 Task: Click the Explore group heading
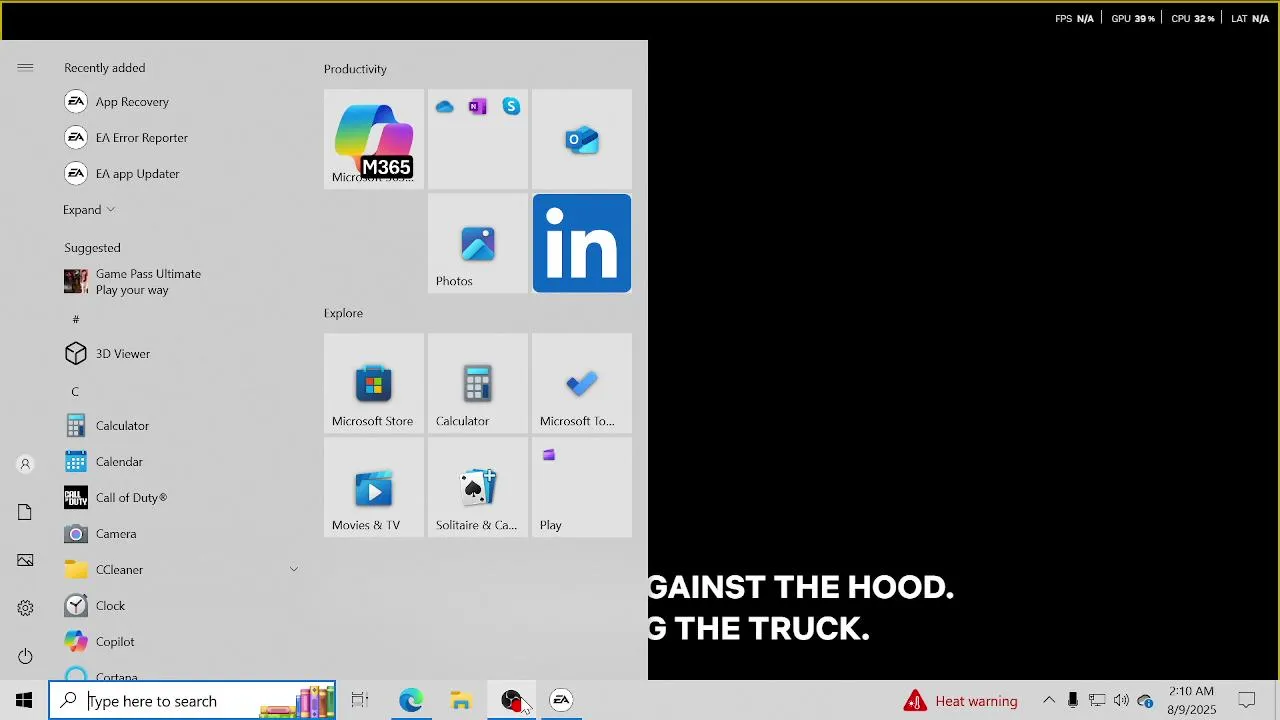tap(343, 313)
